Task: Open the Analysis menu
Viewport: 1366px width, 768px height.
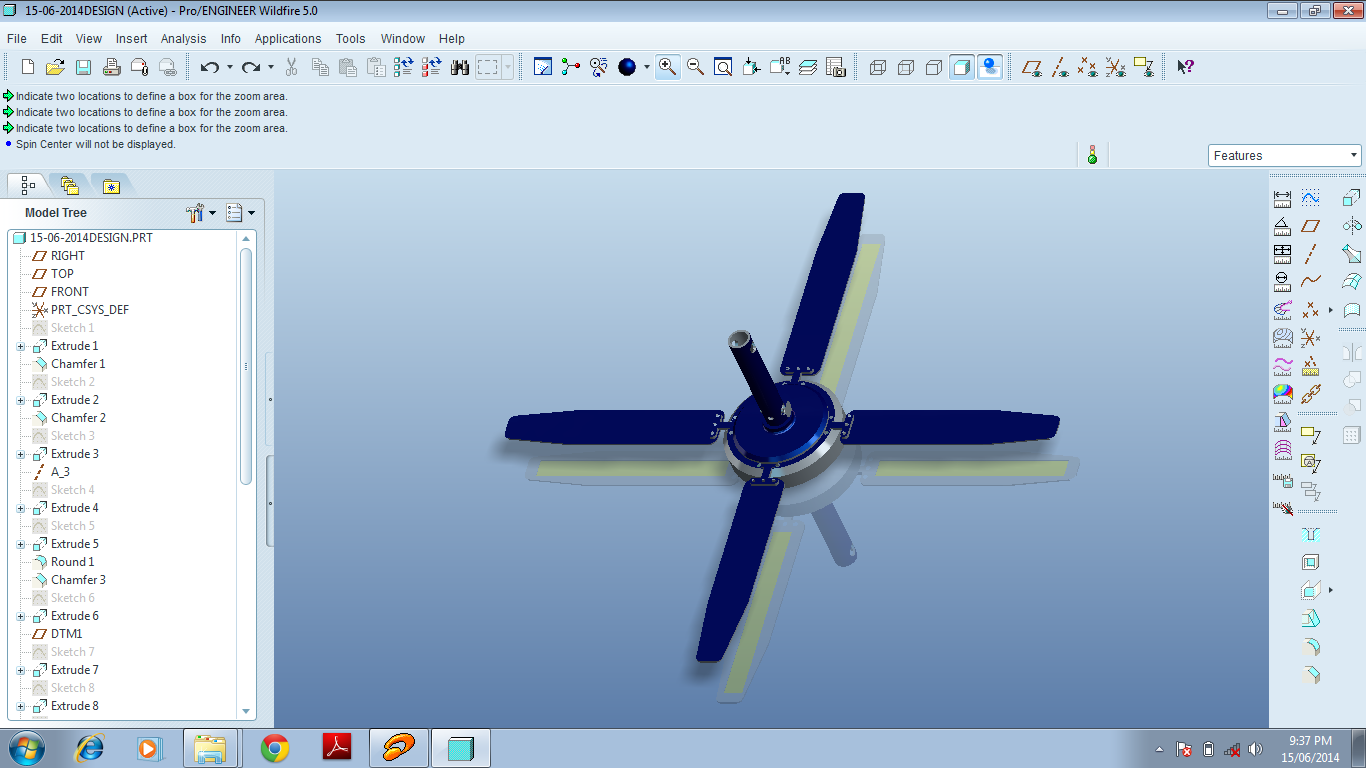Action: point(184,39)
